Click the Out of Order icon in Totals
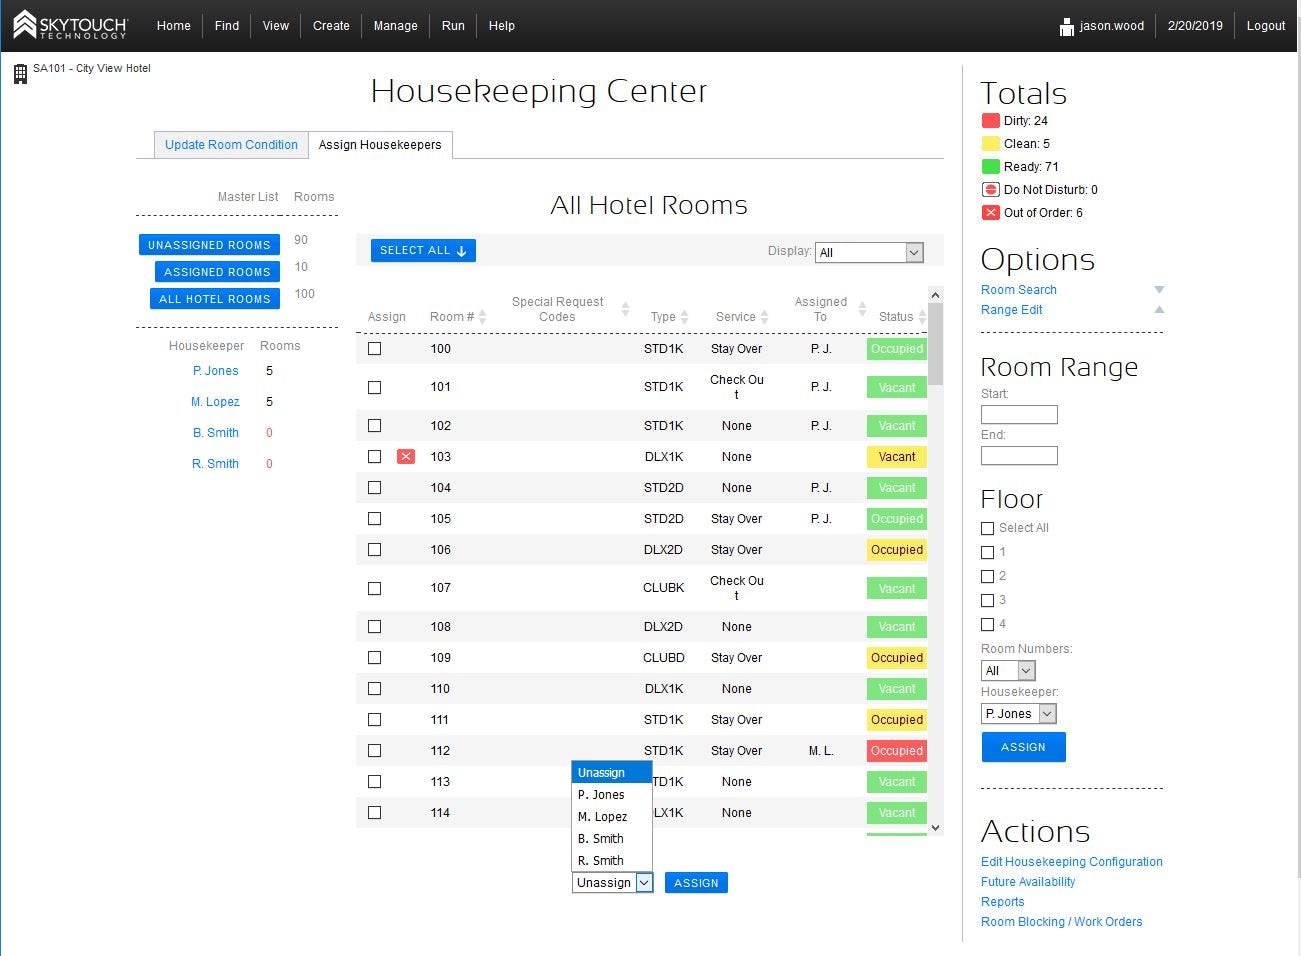1301x956 pixels. 989,212
